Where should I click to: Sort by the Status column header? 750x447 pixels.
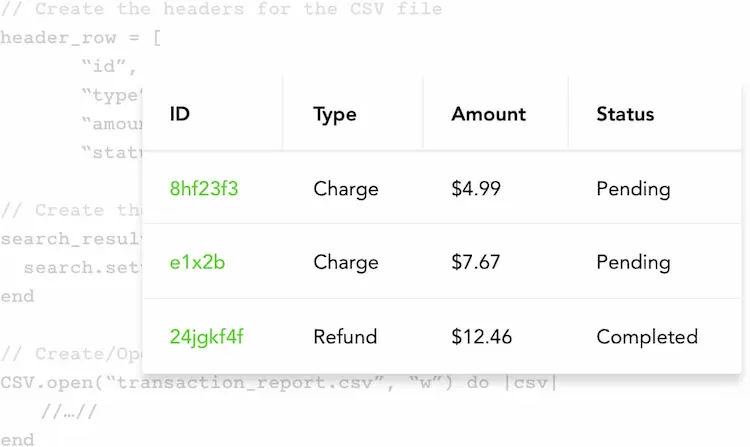pos(625,114)
